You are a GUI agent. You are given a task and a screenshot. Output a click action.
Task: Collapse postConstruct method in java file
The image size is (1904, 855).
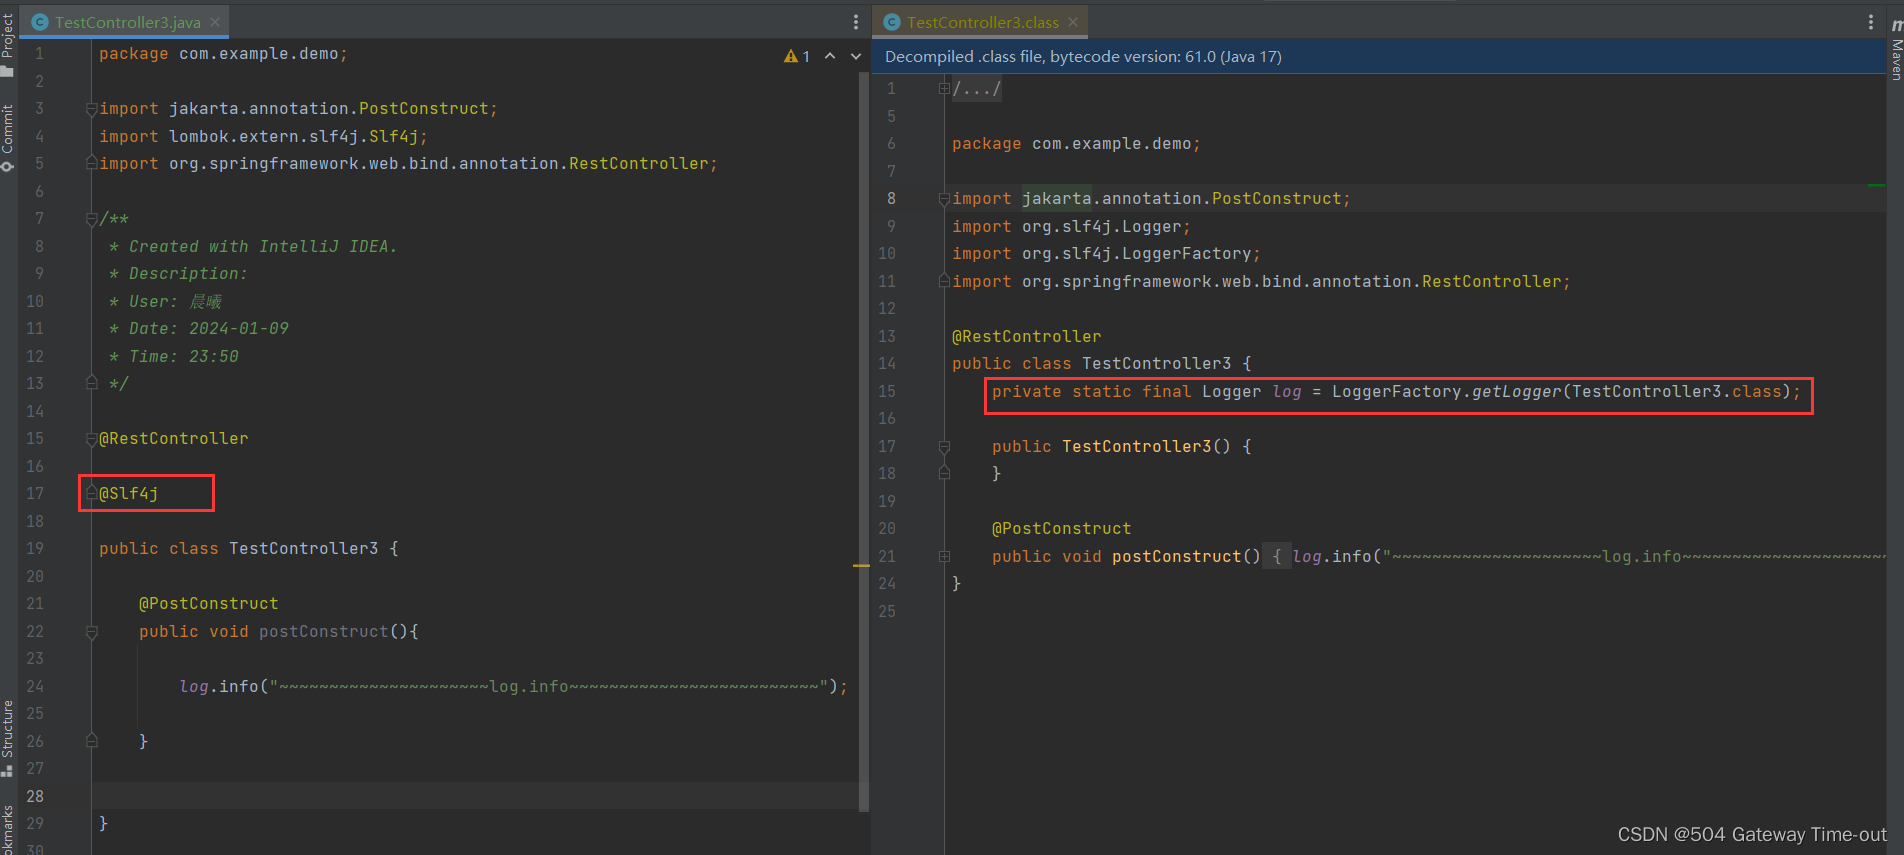(x=91, y=632)
